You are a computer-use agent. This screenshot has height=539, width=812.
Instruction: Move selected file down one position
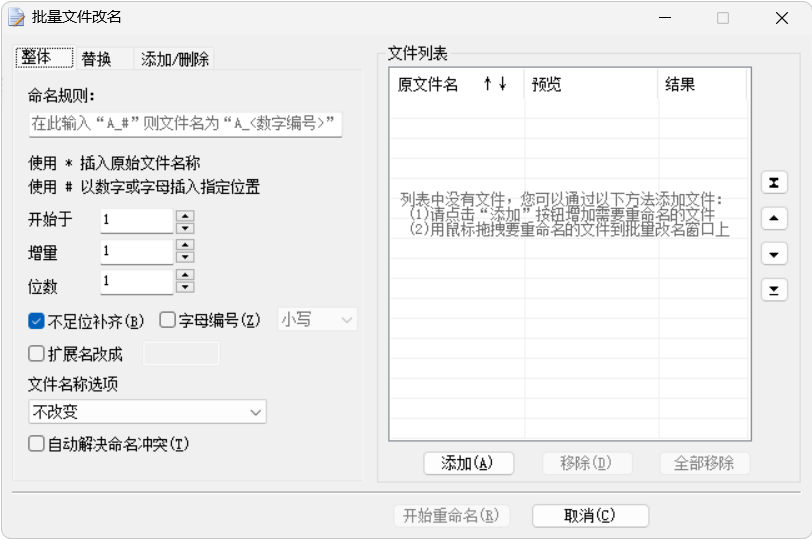[774, 254]
